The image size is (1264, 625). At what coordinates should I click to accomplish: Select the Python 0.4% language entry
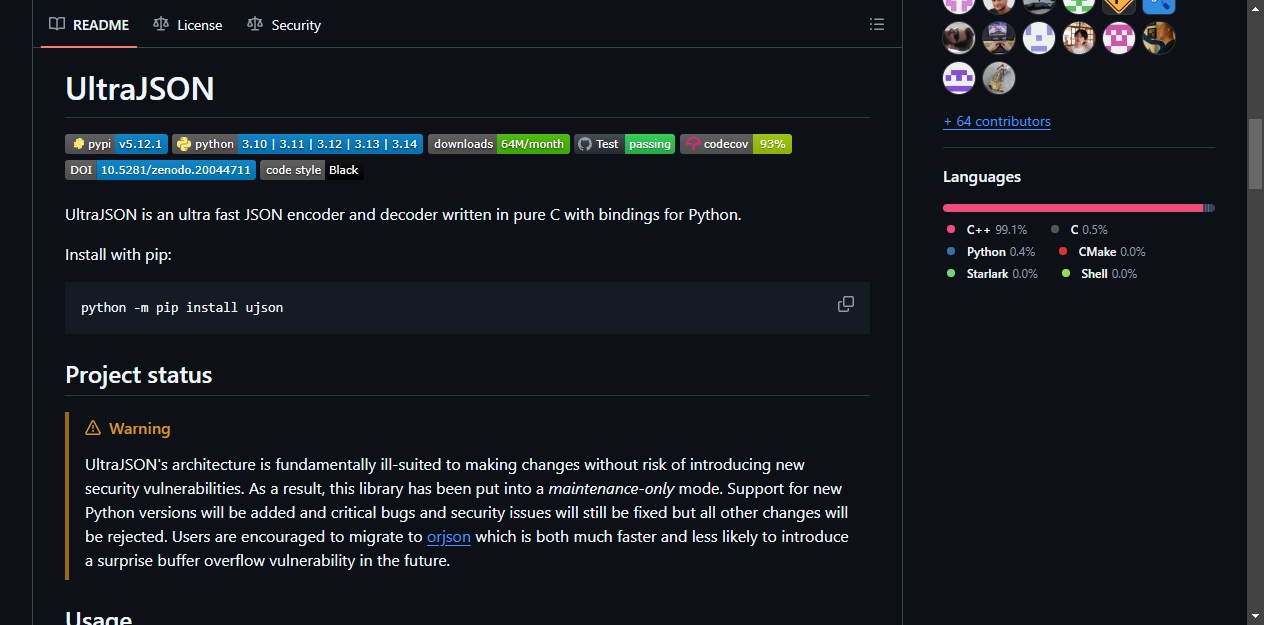pos(991,252)
